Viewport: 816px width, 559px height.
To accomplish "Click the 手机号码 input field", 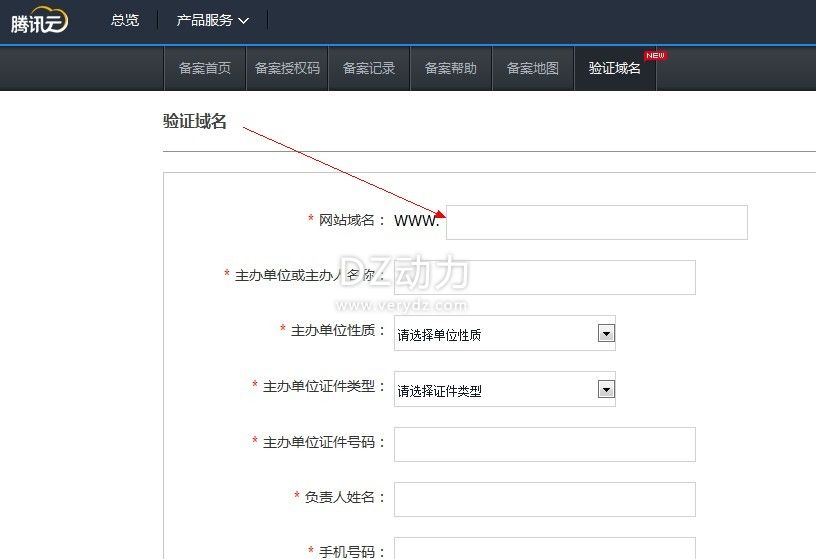I will coord(544,549).
